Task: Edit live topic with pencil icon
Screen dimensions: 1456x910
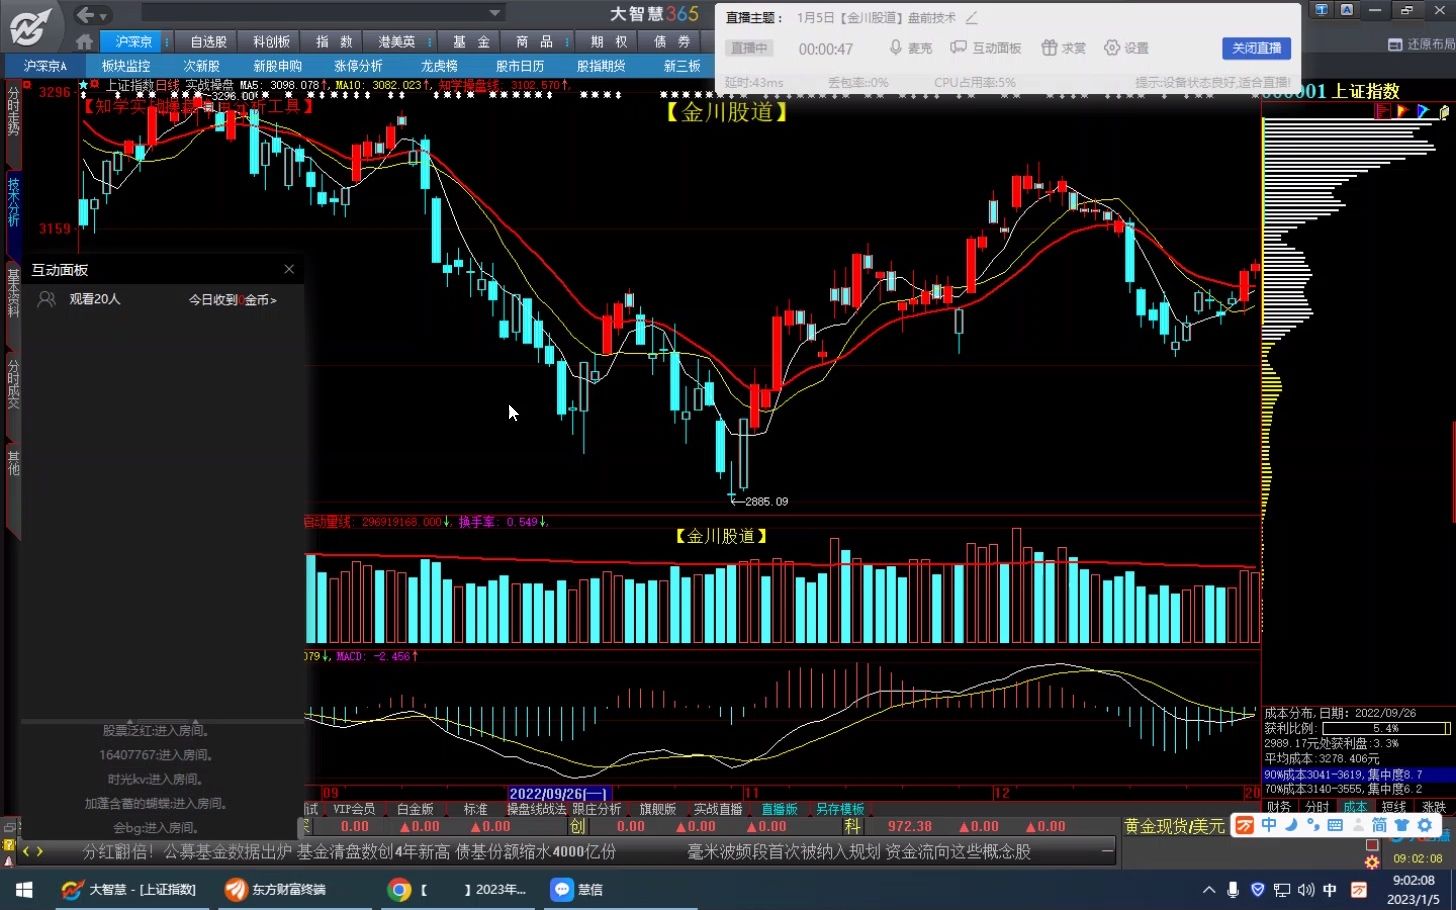Action: pyautogui.click(x=971, y=18)
